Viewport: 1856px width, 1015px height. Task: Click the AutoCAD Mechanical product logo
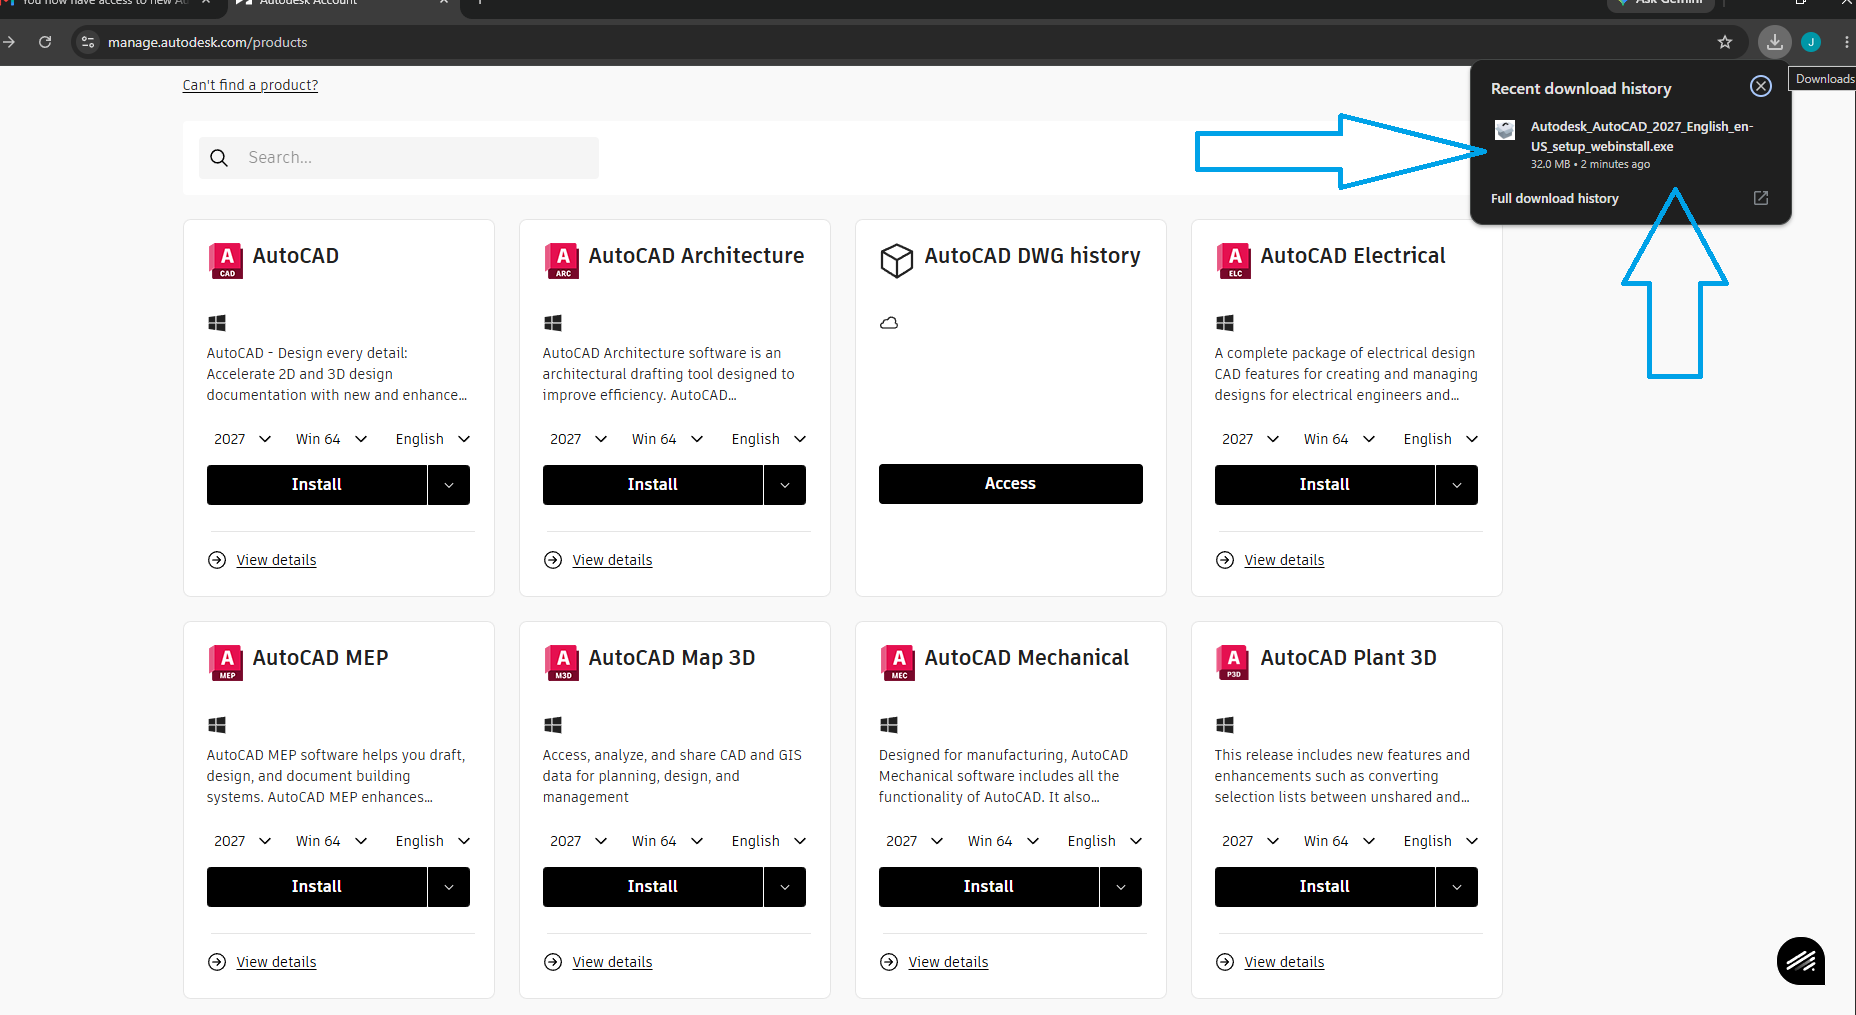point(899,662)
